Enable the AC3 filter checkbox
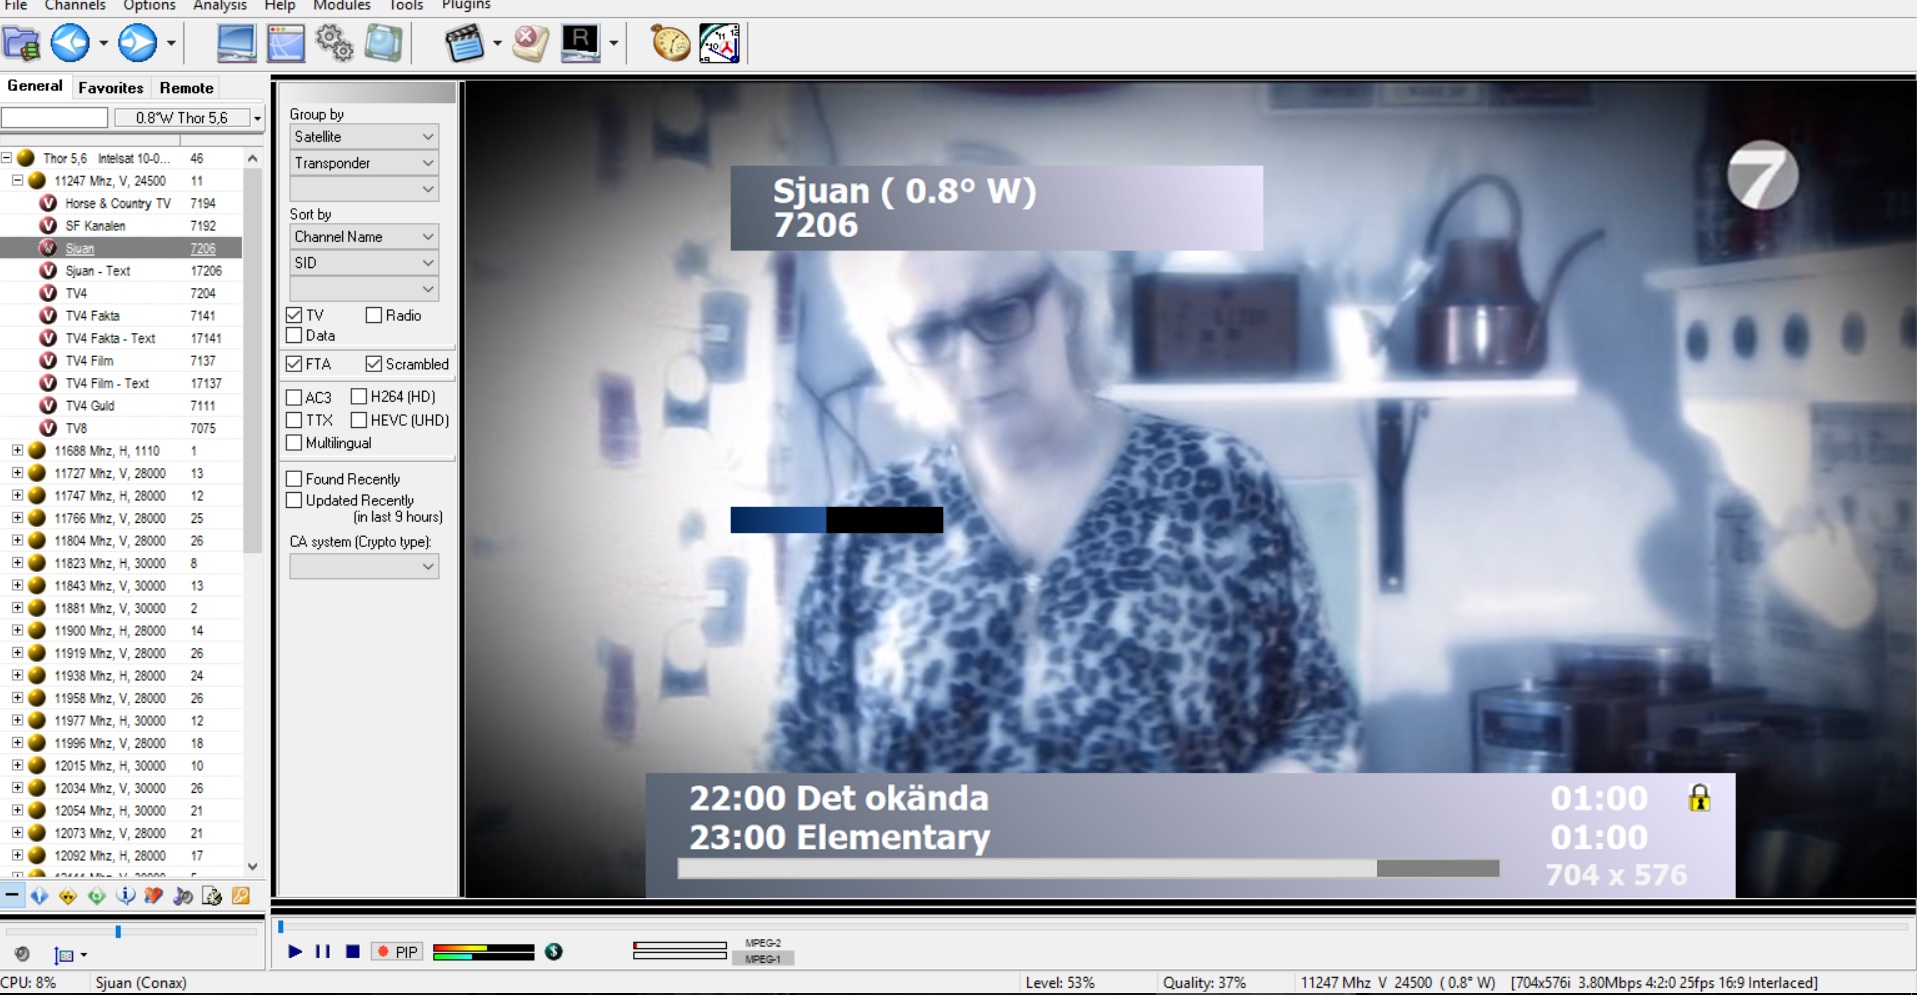Image resolution: width=1917 pixels, height=995 pixels. click(x=294, y=397)
